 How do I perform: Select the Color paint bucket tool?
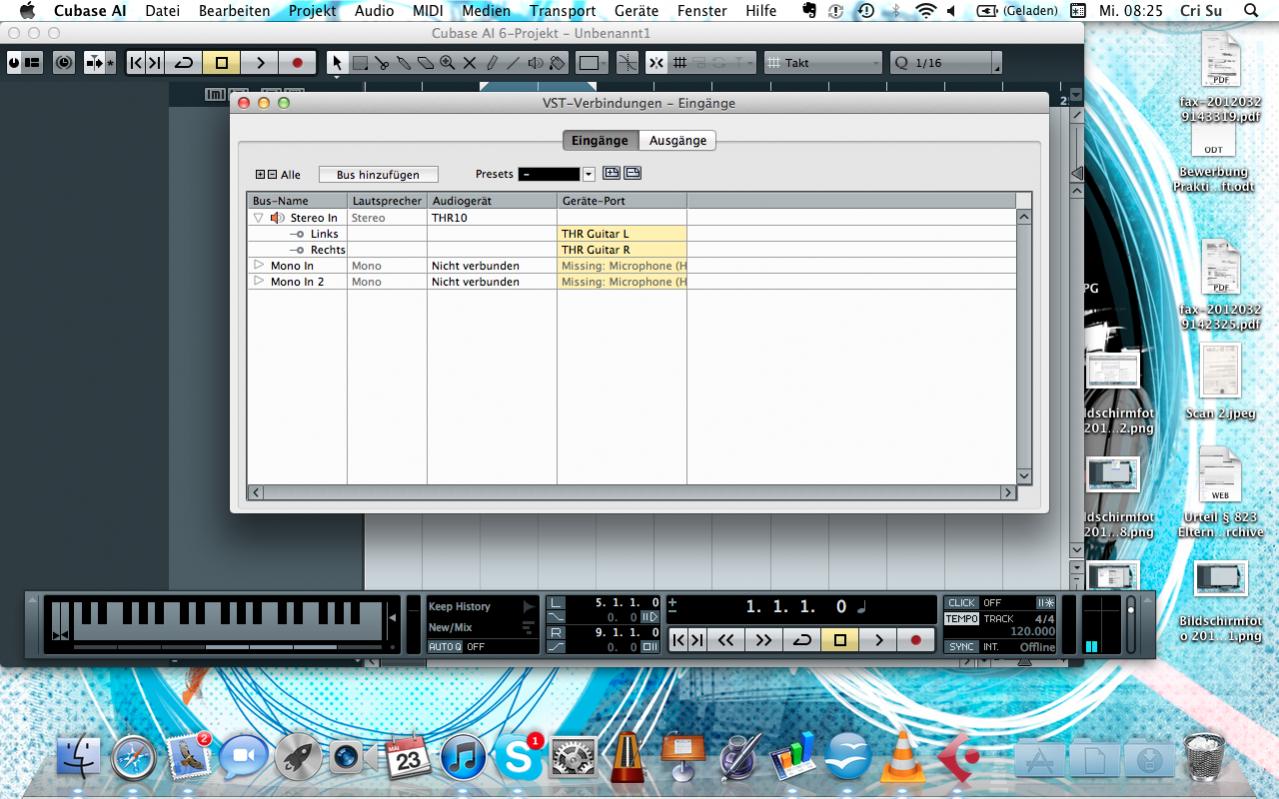tap(556, 62)
